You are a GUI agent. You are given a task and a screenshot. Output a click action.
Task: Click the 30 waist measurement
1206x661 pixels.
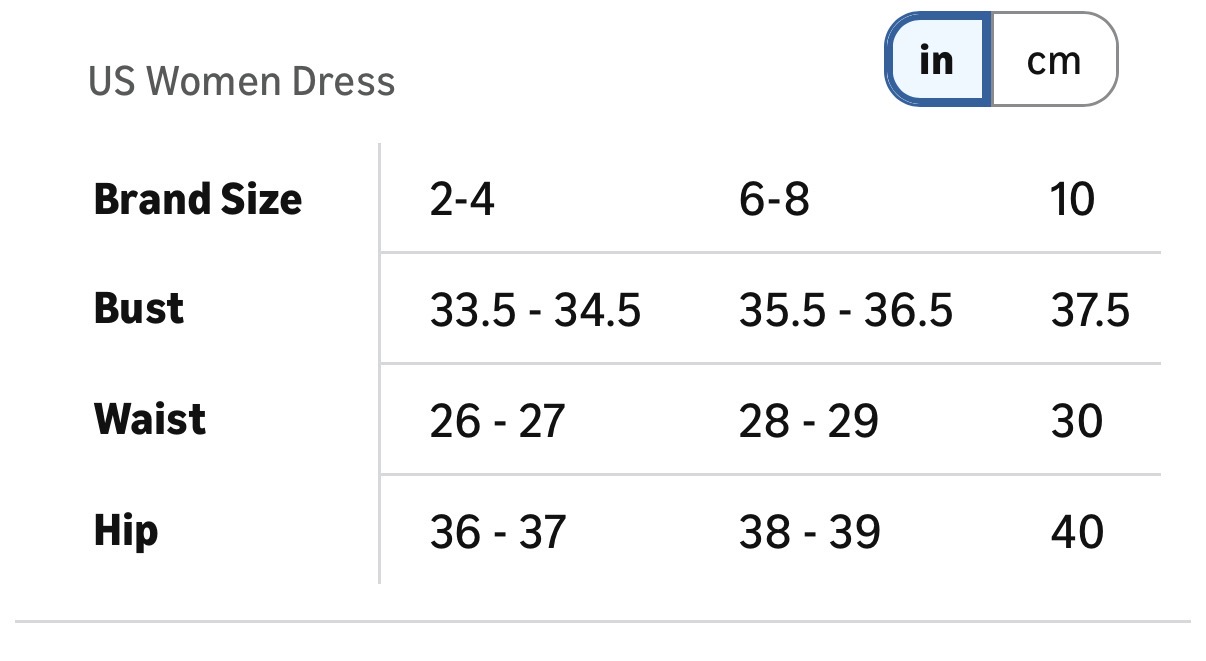[1077, 421]
